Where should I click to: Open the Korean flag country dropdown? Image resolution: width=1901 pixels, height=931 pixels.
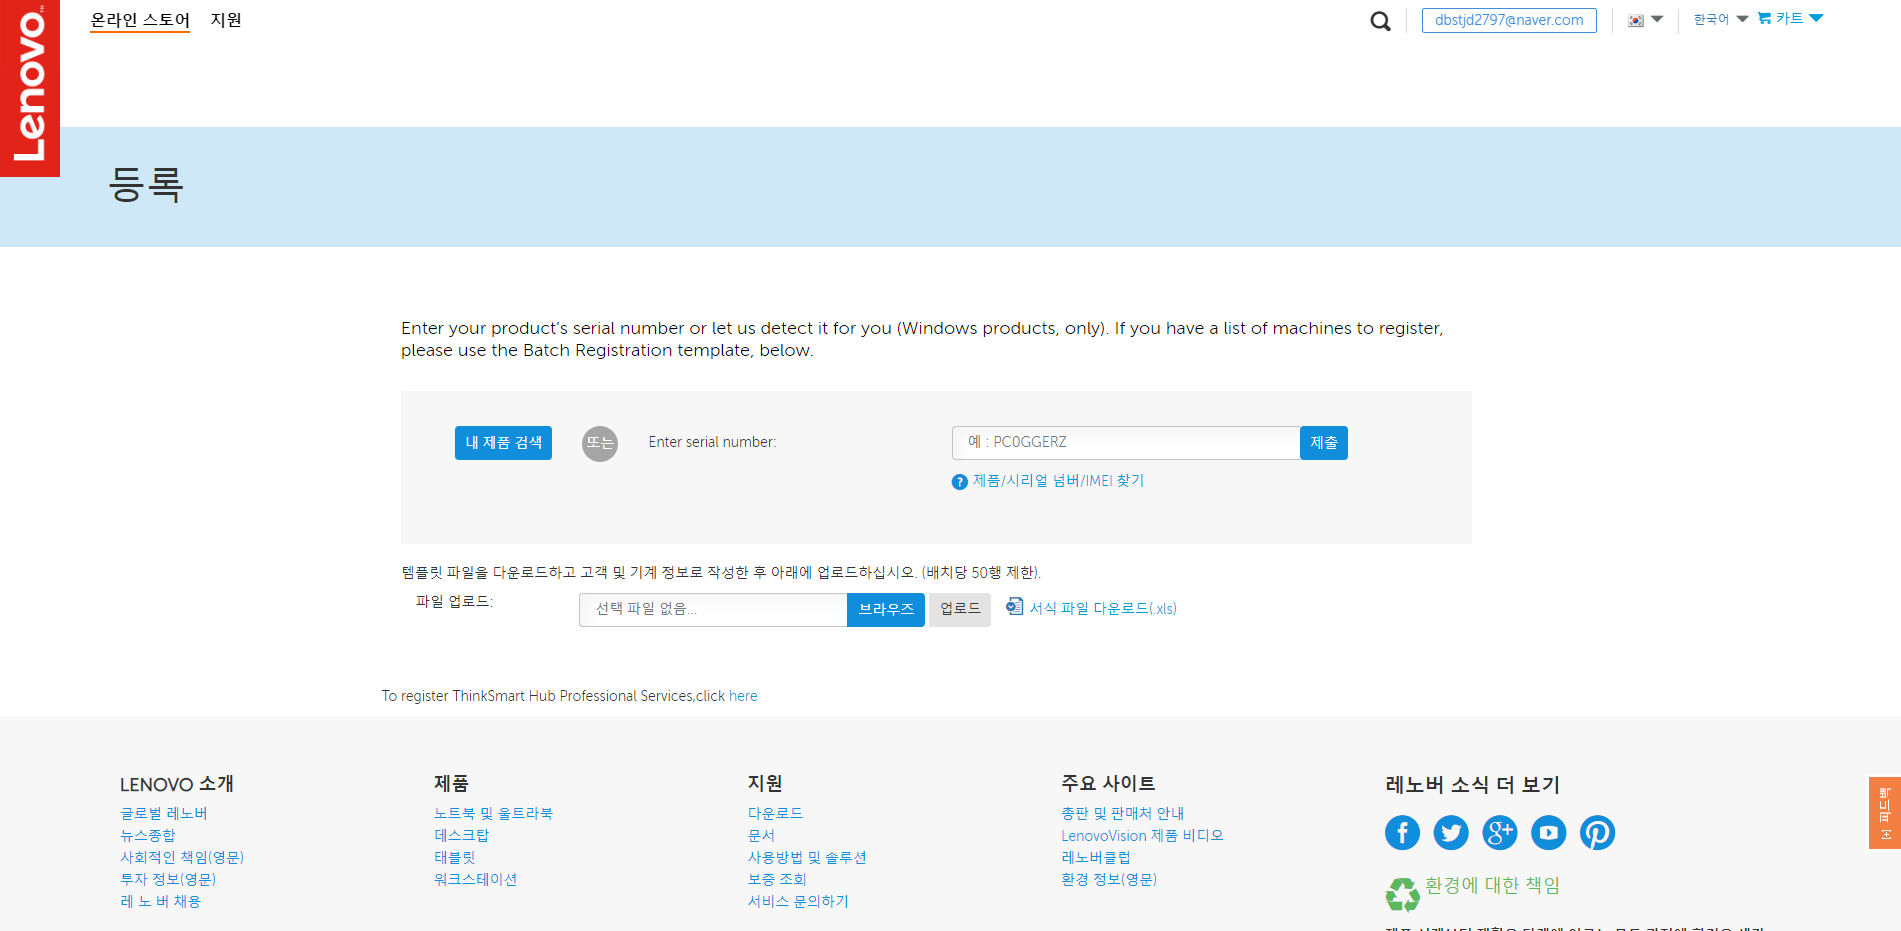[x=1645, y=20]
